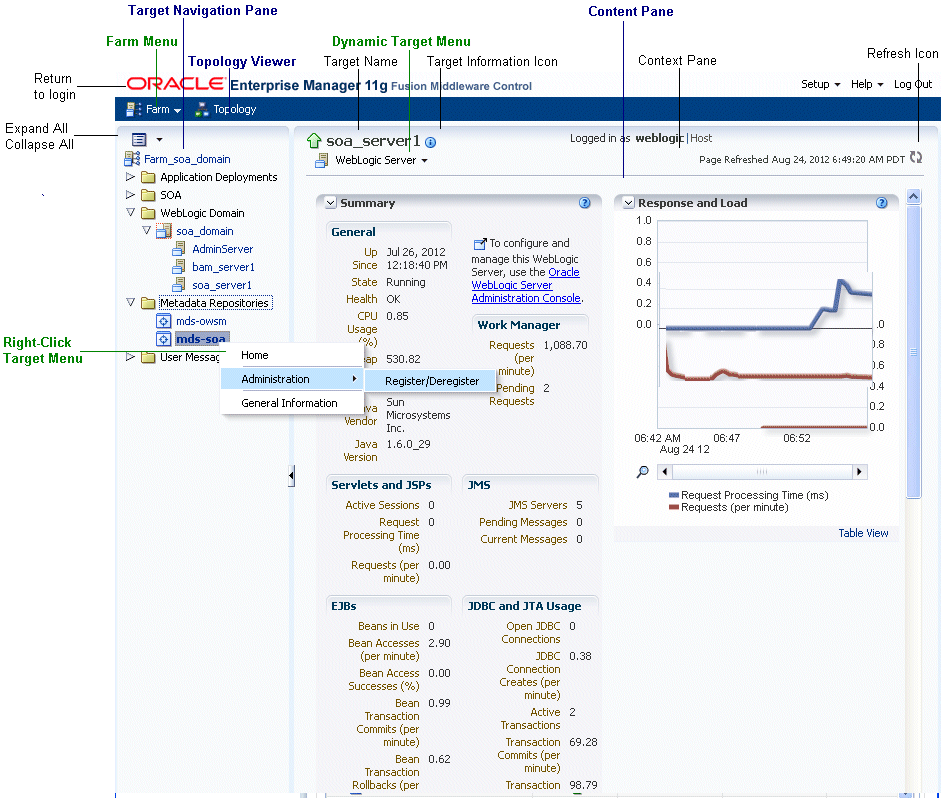Click the Request Processing Time legend swatch
The image size is (941, 798).
click(674, 495)
